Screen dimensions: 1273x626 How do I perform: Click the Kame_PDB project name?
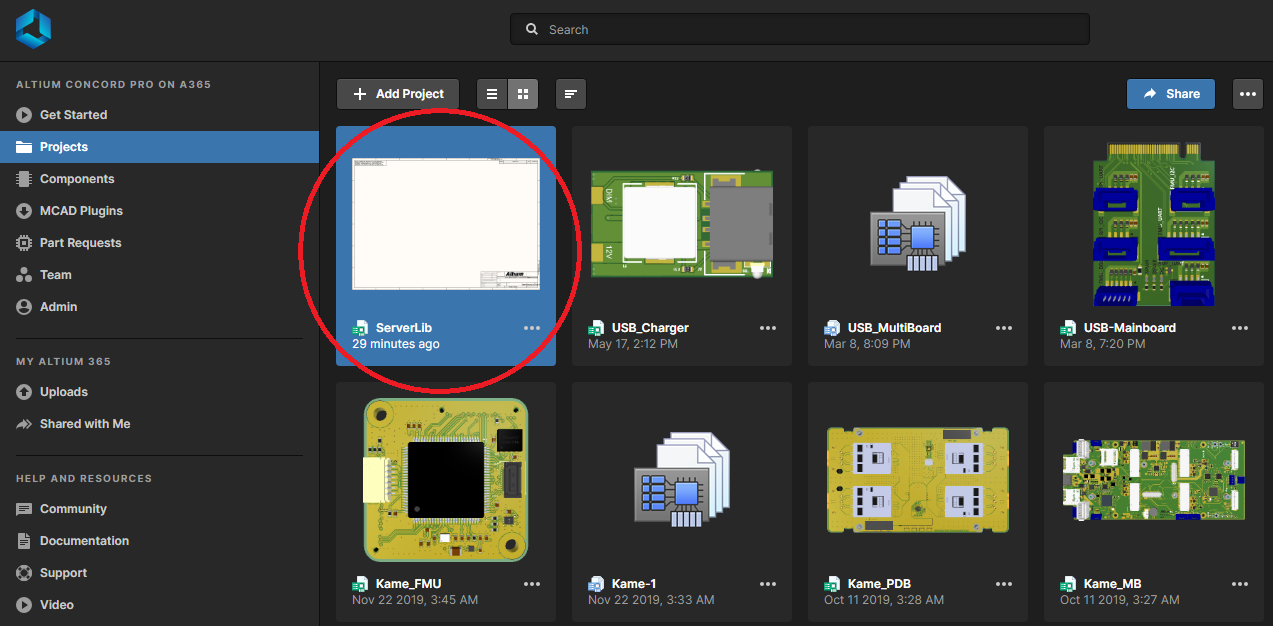click(x=879, y=584)
